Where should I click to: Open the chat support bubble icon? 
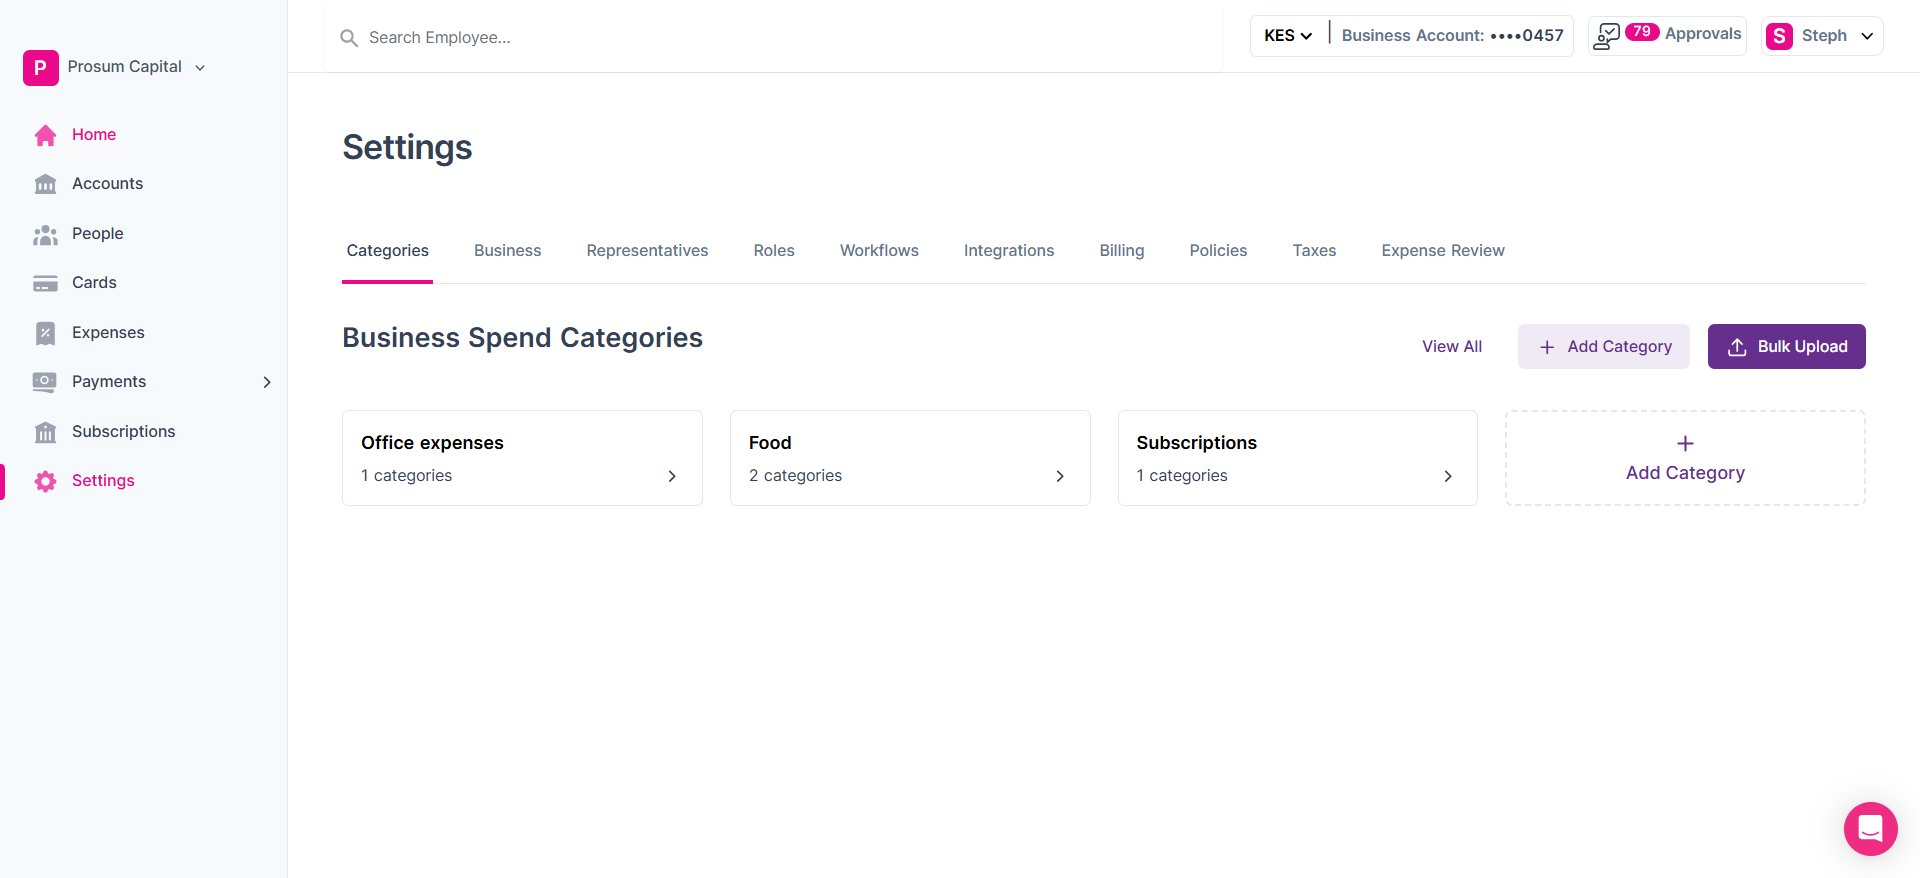tap(1870, 828)
